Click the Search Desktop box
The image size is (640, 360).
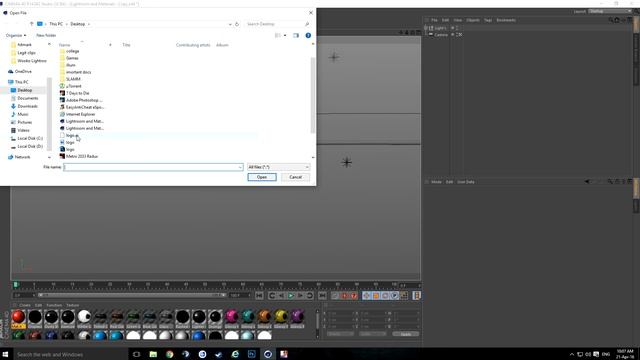point(277,24)
